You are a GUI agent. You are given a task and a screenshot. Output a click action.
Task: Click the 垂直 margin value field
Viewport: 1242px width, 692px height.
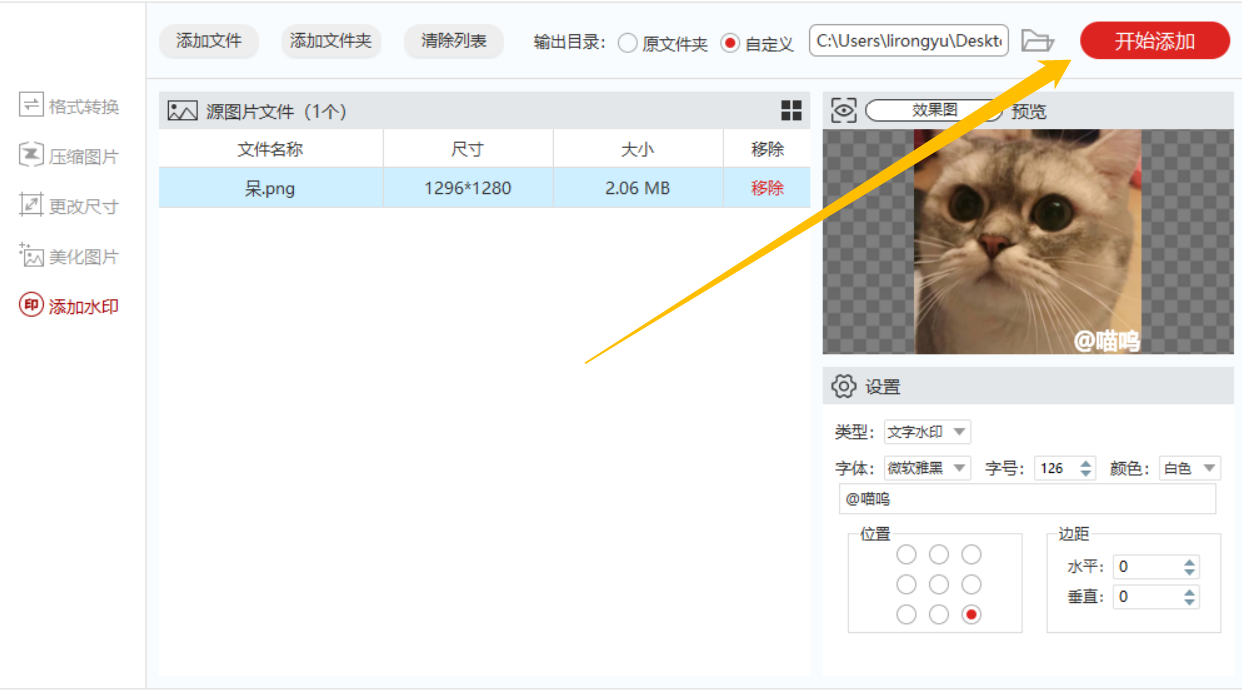[x=1147, y=597]
